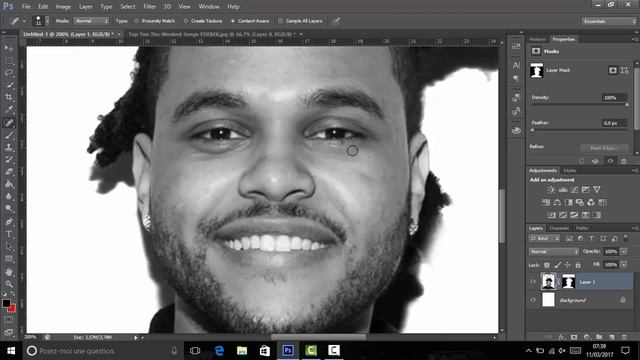Screen dimensions: 640x360
Task: Select the Clone Stamp tool
Action: 9,147
